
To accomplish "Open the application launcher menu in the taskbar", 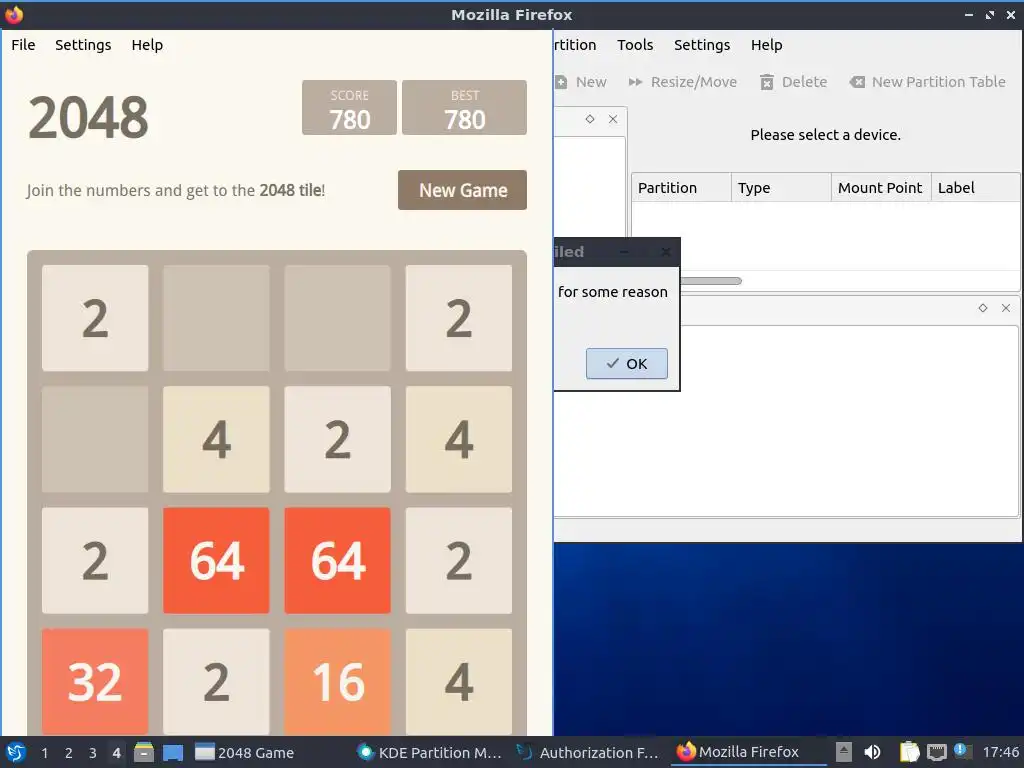I will point(15,752).
